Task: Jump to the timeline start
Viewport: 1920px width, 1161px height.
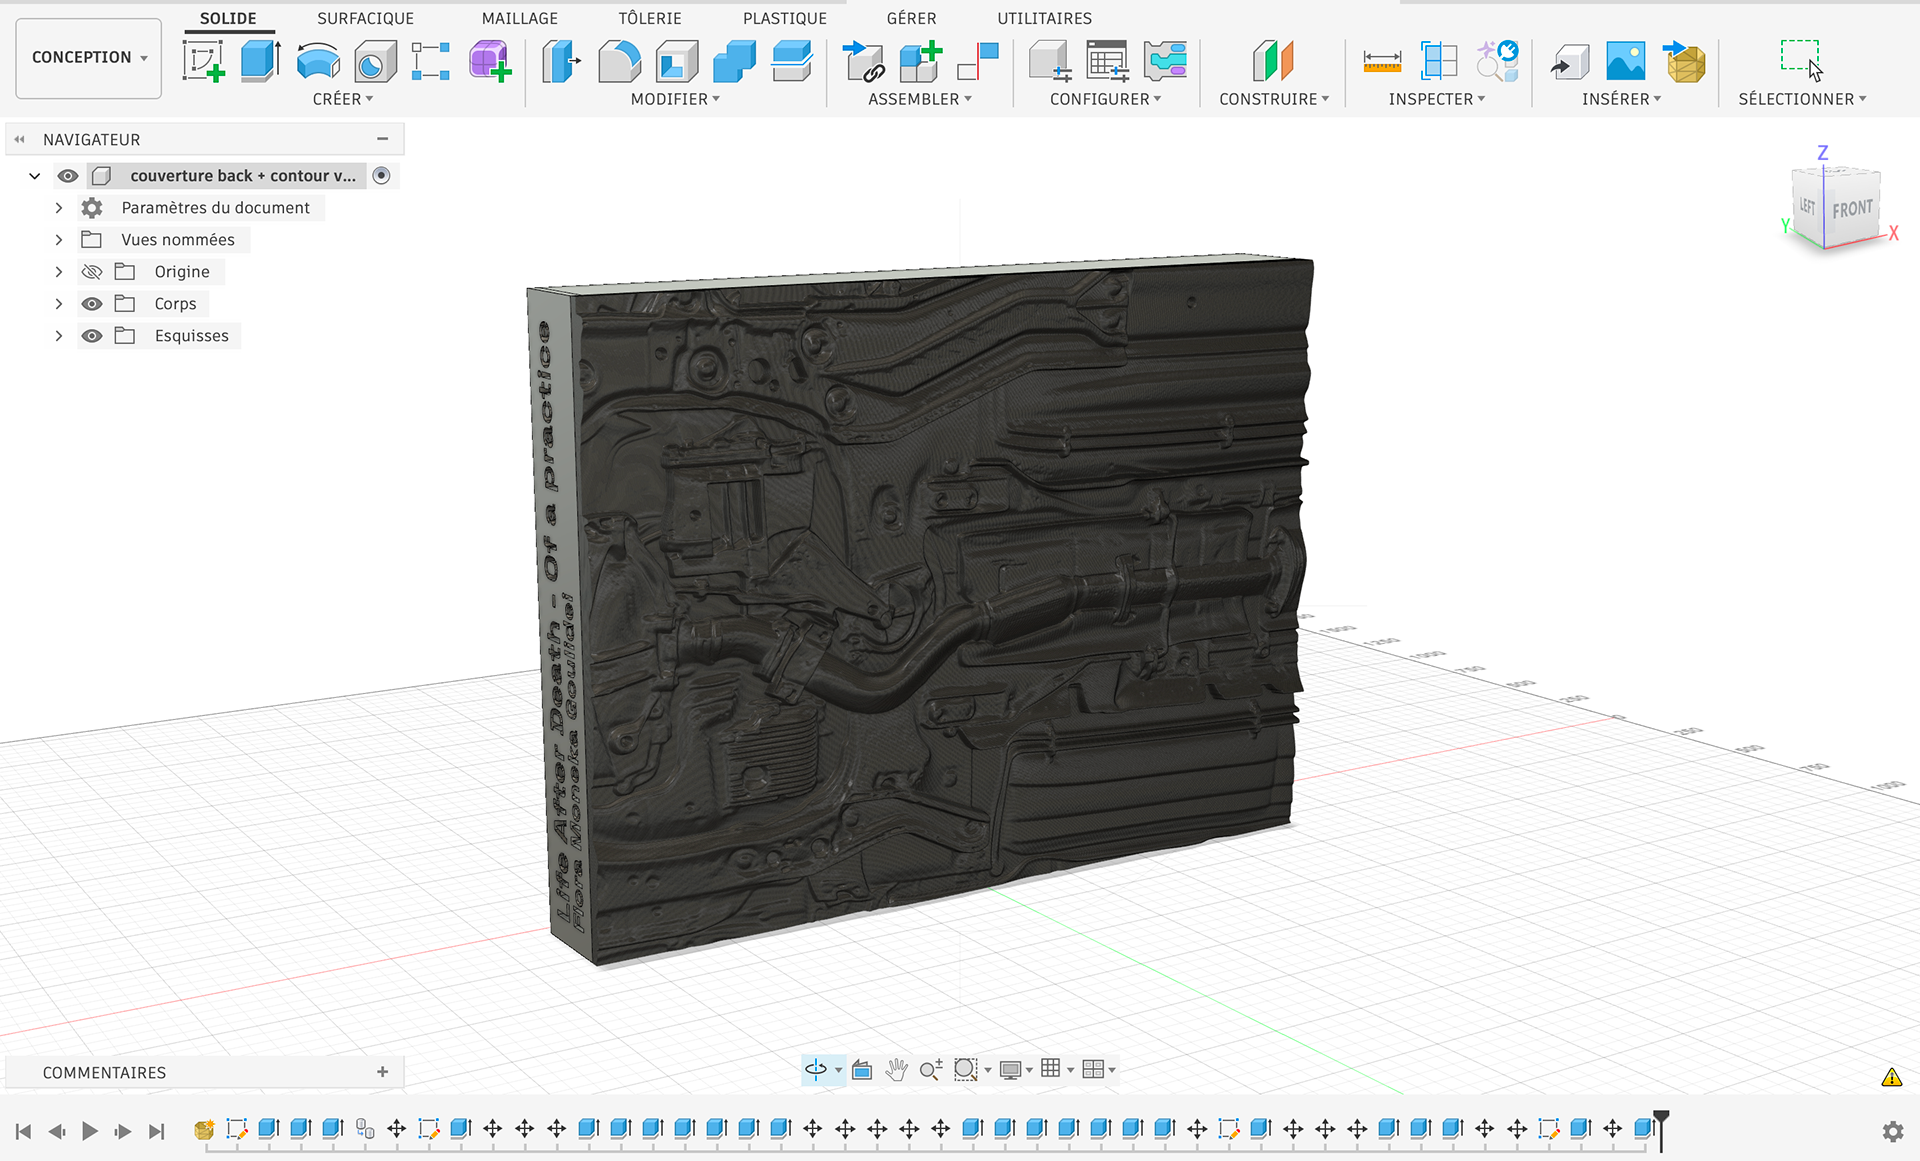Action: click(x=24, y=1131)
